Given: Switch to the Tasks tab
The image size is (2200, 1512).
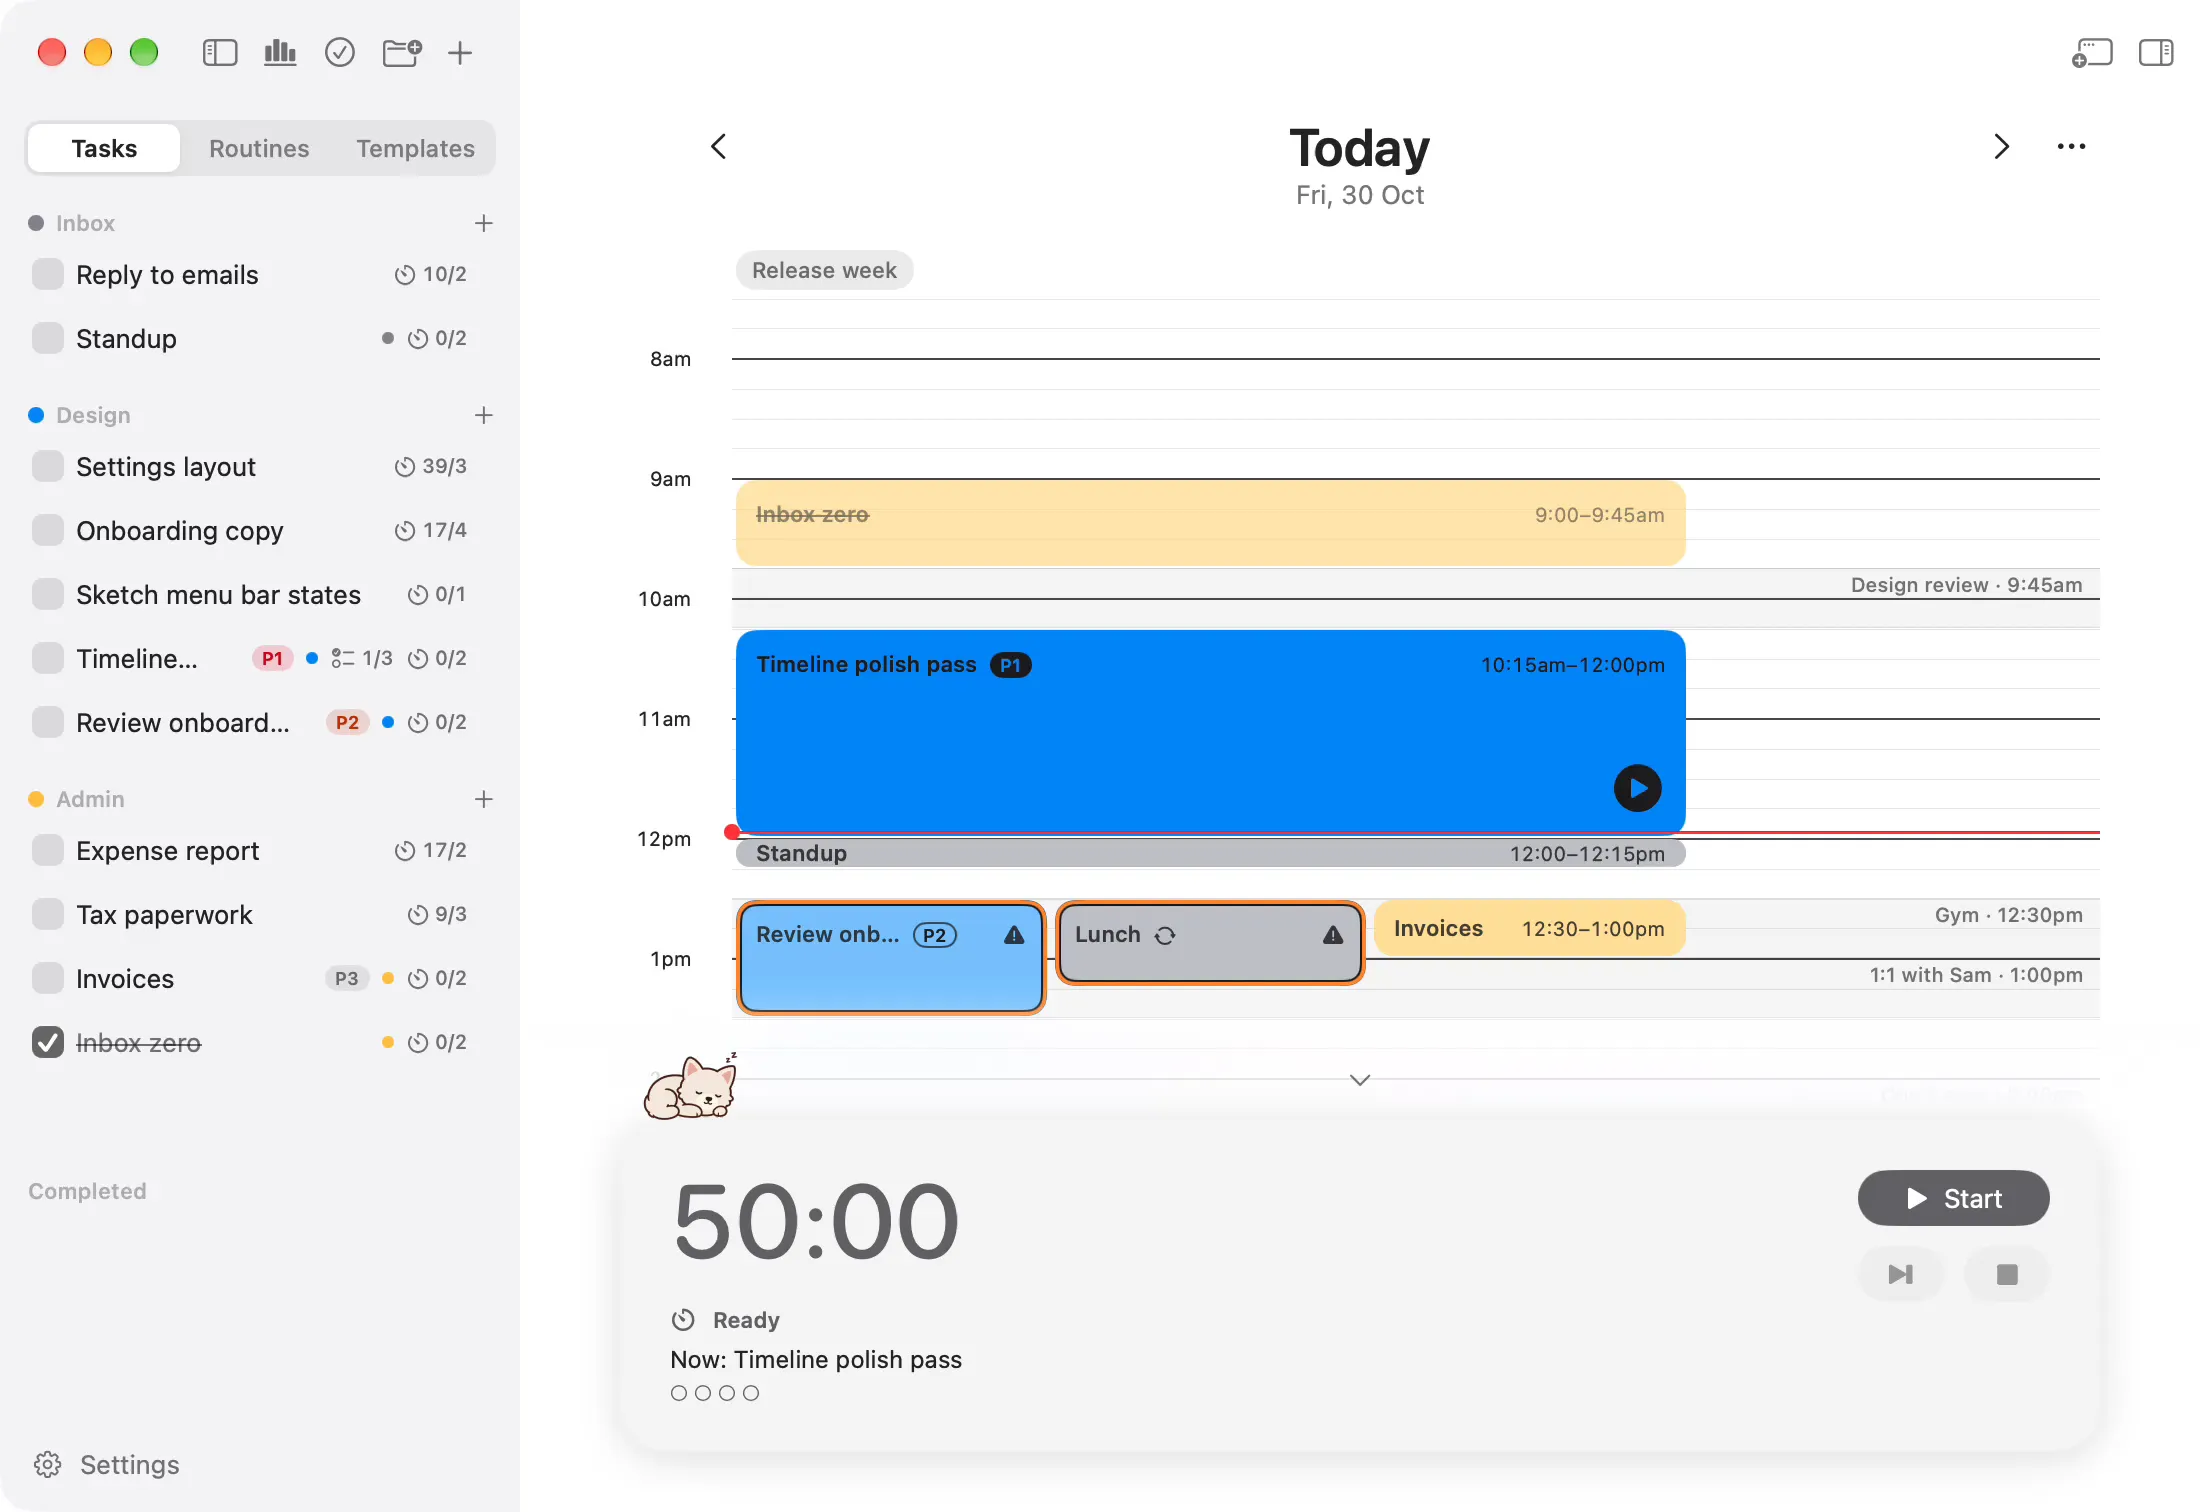Looking at the screenshot, I should pyautogui.click(x=104, y=148).
